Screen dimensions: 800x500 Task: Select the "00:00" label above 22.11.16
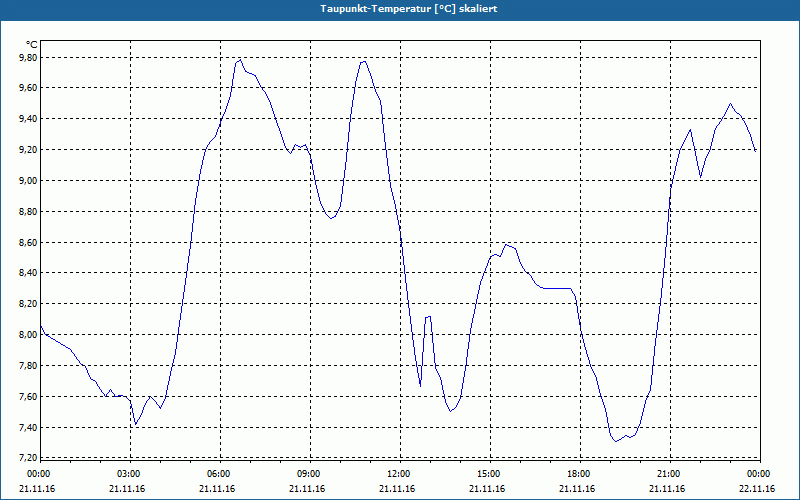759,474
